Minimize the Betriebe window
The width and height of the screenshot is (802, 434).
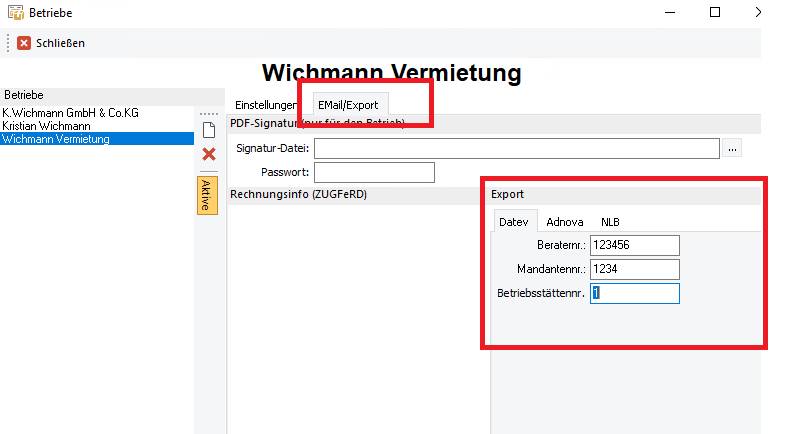tap(670, 12)
